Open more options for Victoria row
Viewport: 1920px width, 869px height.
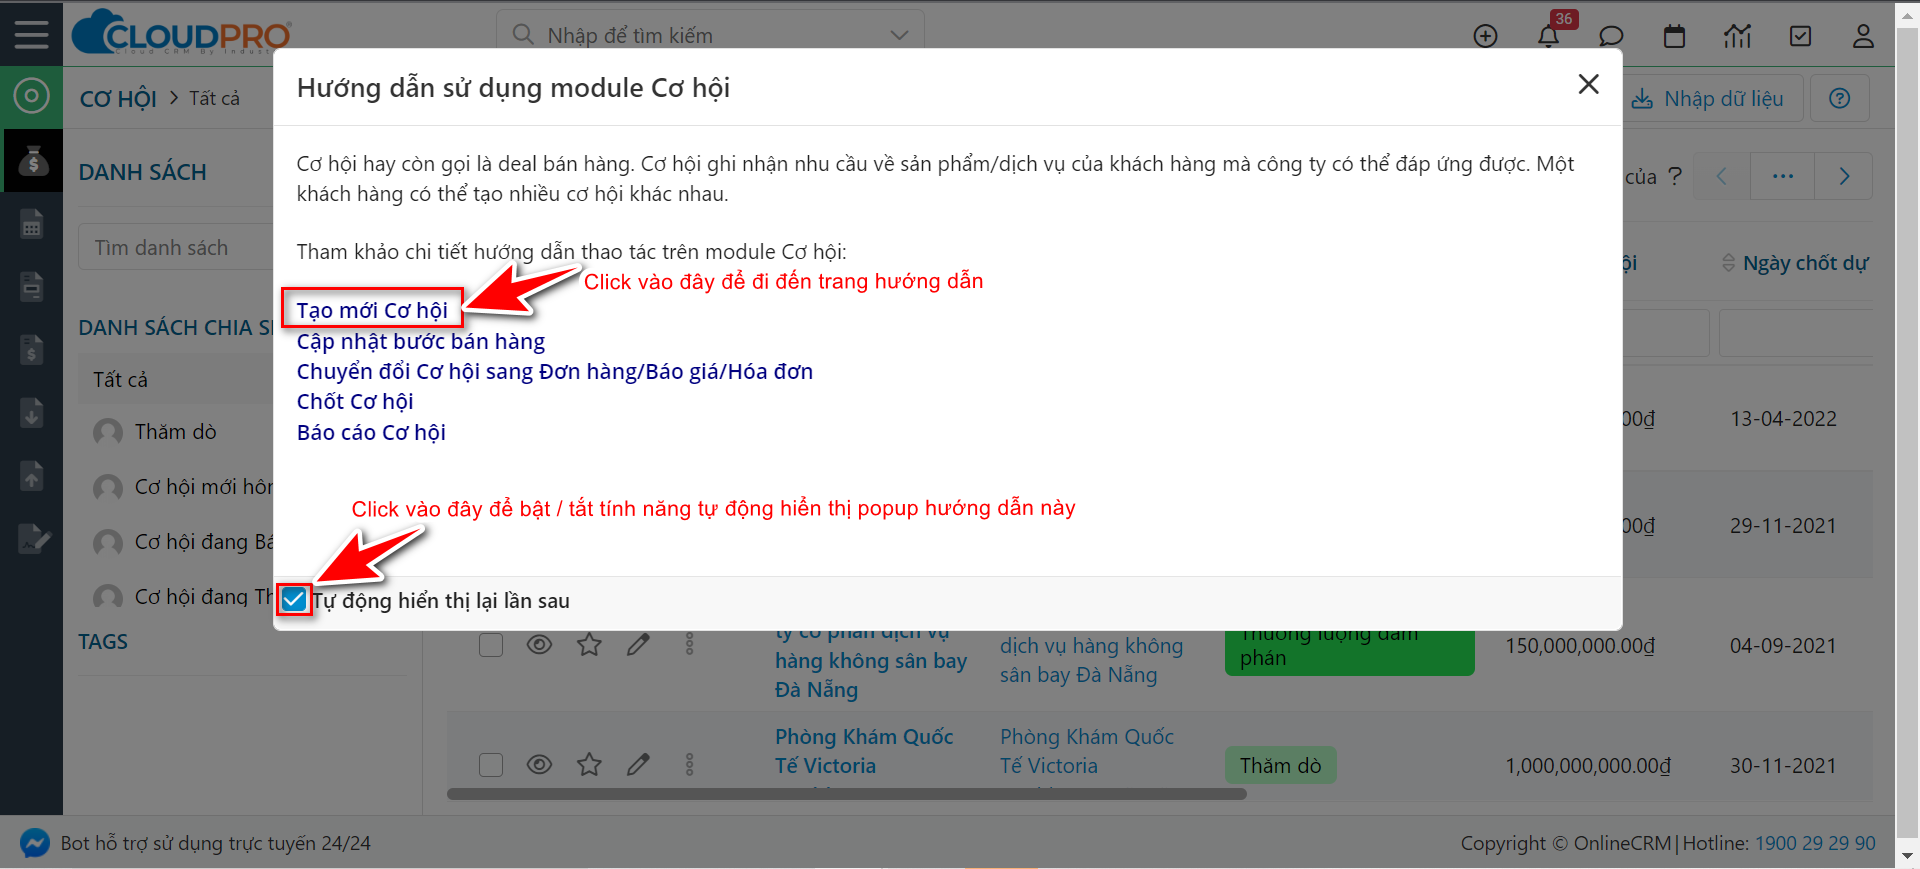tap(689, 765)
